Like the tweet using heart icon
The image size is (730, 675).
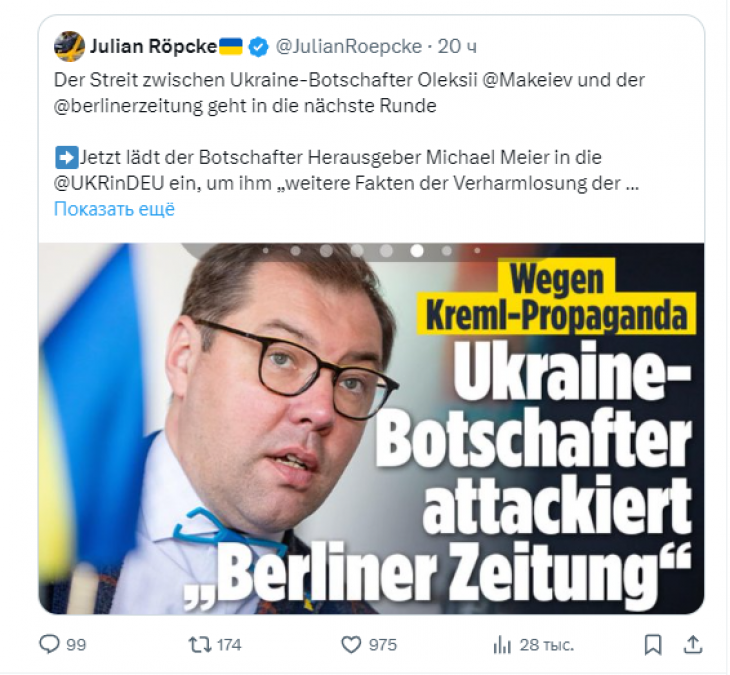[351, 645]
